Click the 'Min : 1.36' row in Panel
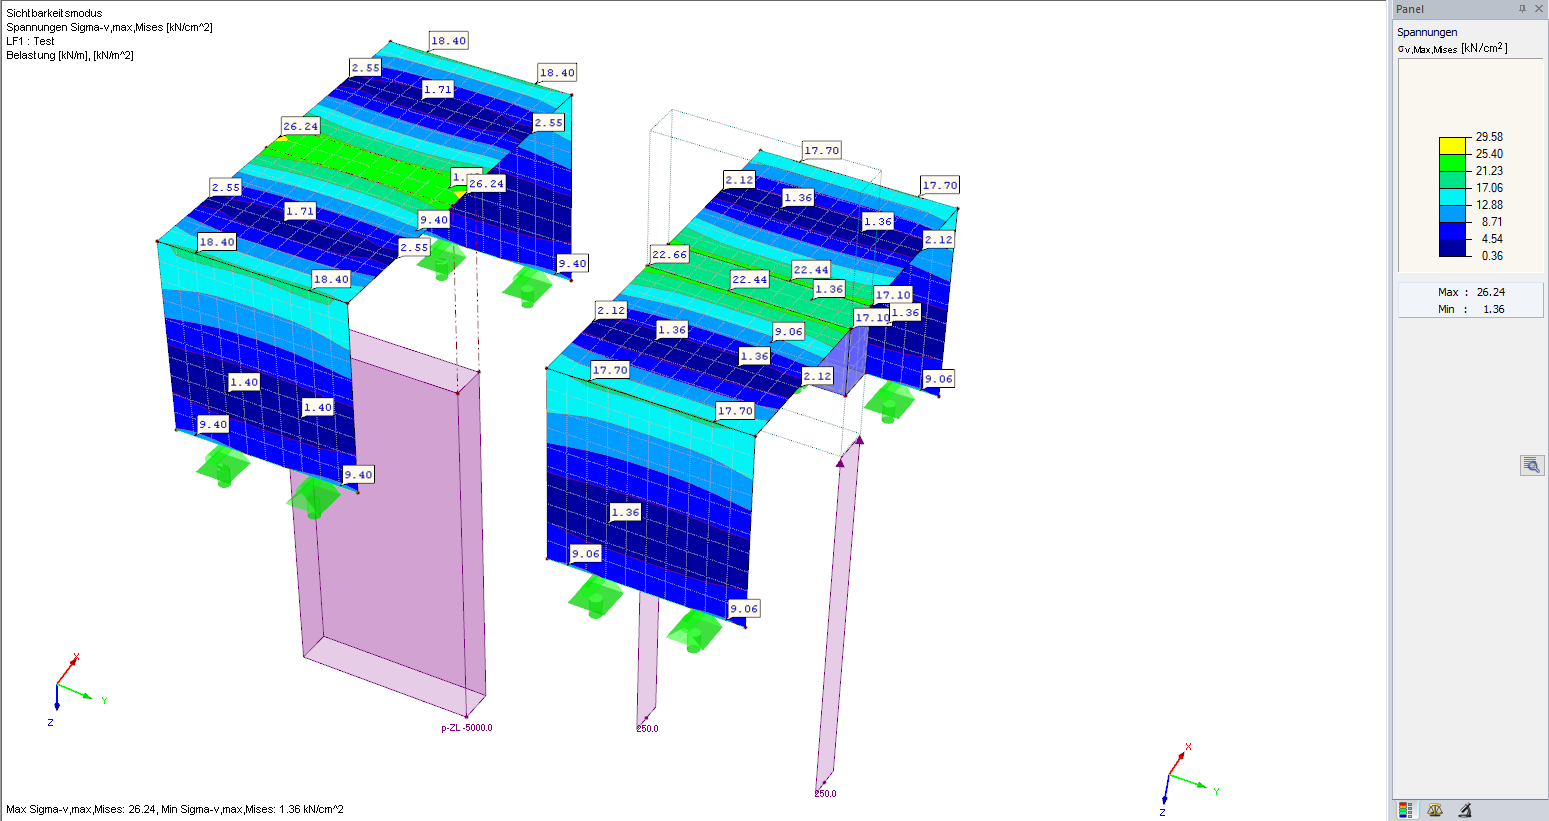Viewport: 1549px width, 821px height. (x=1470, y=309)
